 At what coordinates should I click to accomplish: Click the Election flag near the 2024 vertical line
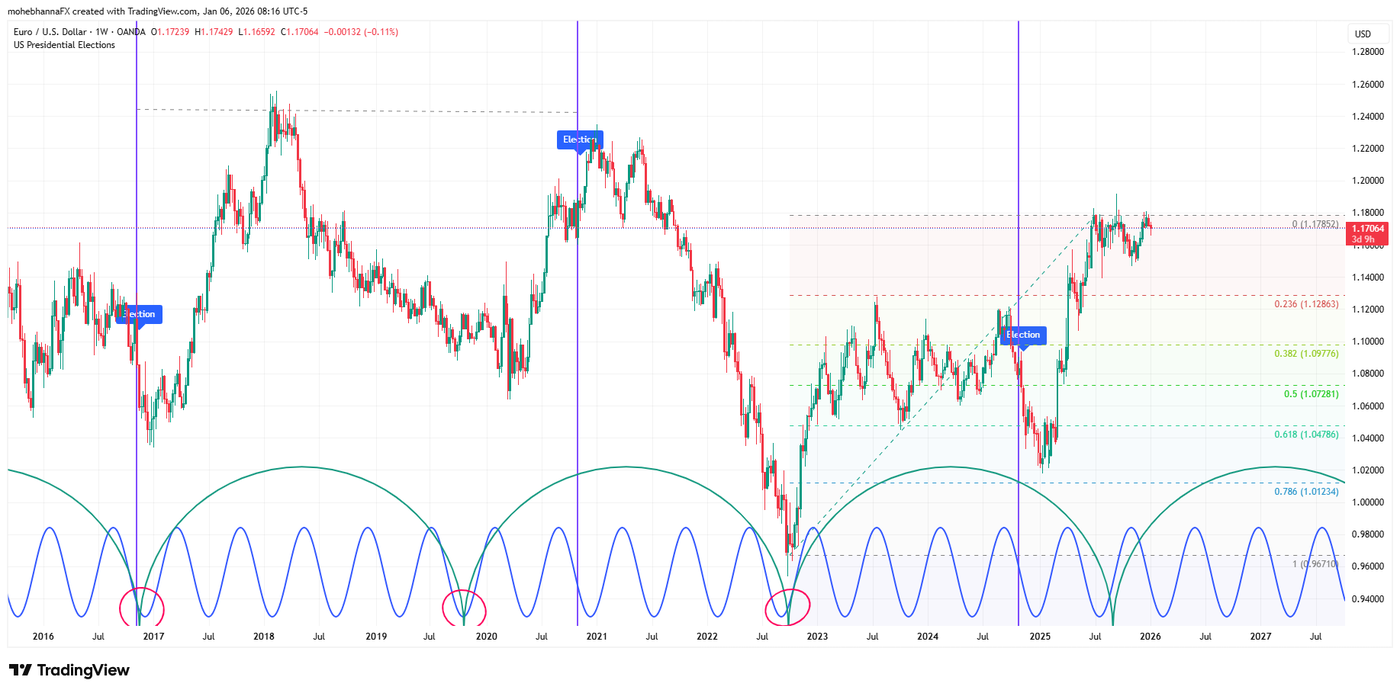(x=1022, y=334)
